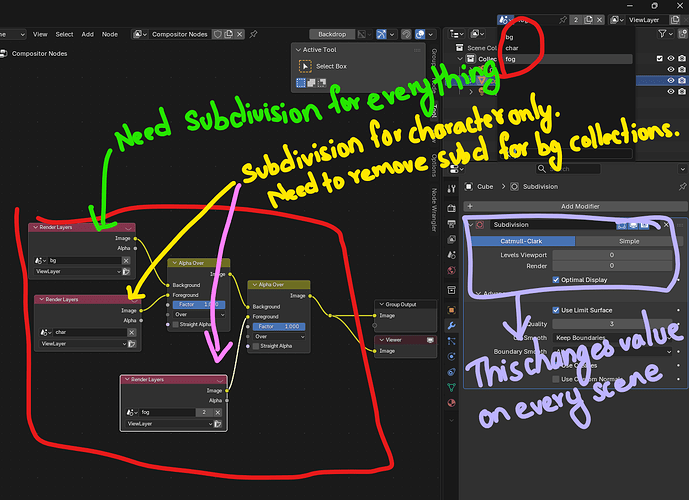Open the Output properties tab

point(451,224)
